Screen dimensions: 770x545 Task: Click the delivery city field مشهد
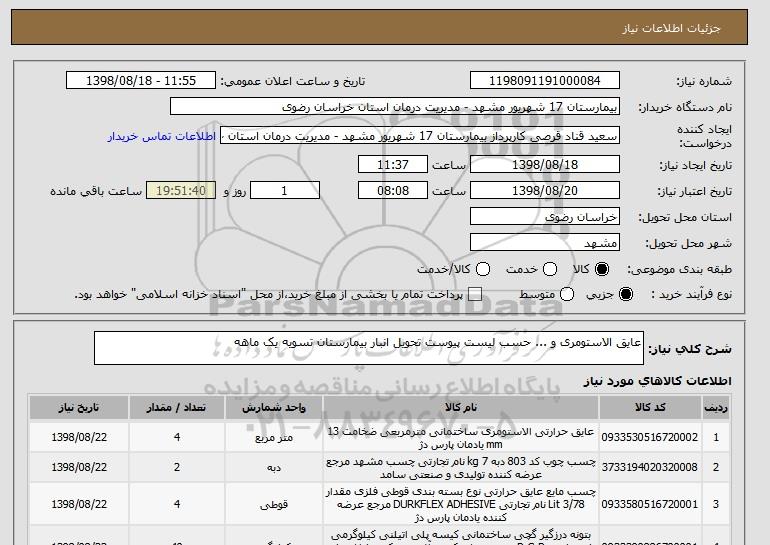pos(545,243)
